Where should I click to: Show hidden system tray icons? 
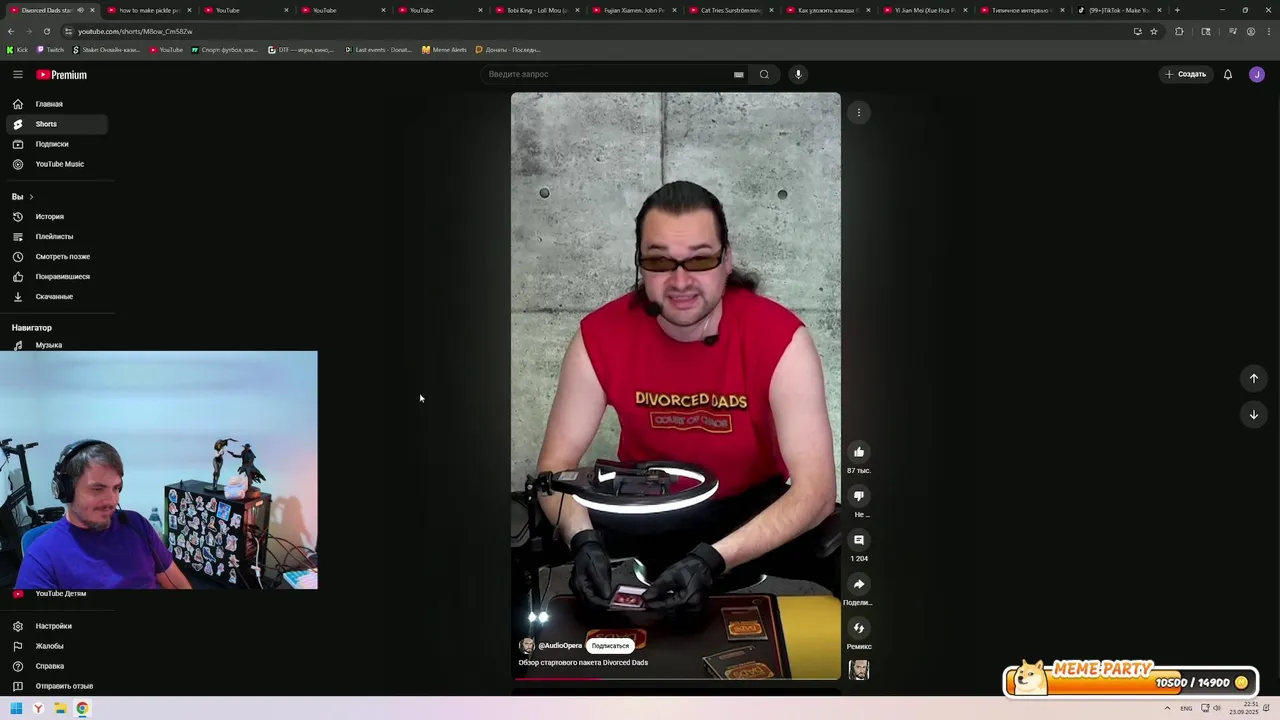[x=1167, y=709]
